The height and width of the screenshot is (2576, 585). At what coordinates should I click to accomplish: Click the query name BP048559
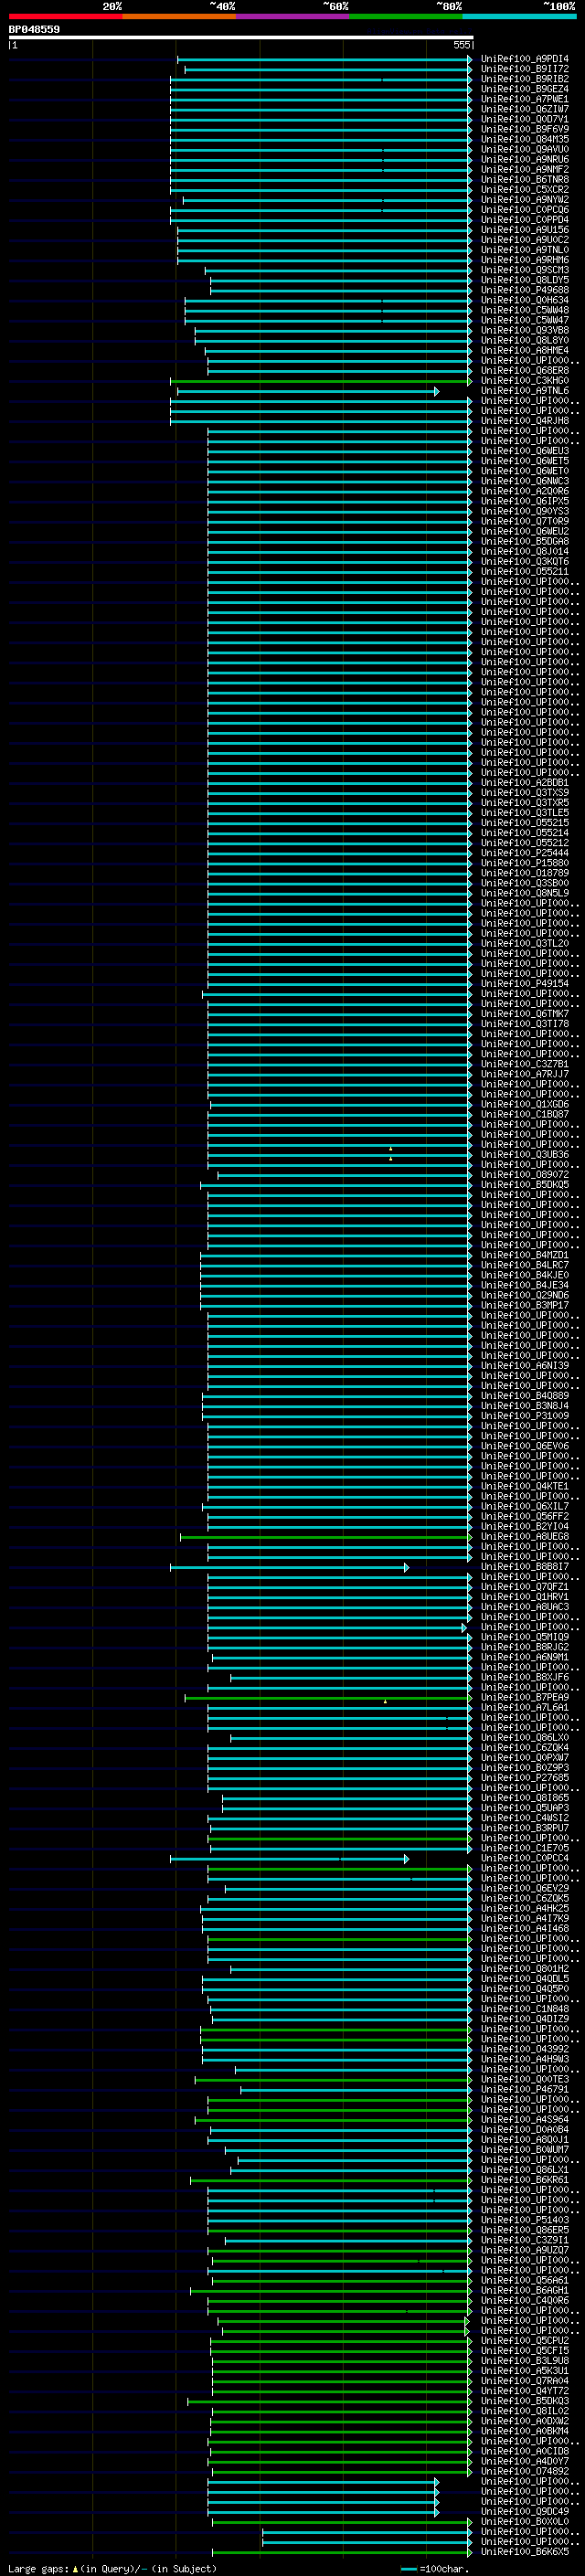(34, 29)
